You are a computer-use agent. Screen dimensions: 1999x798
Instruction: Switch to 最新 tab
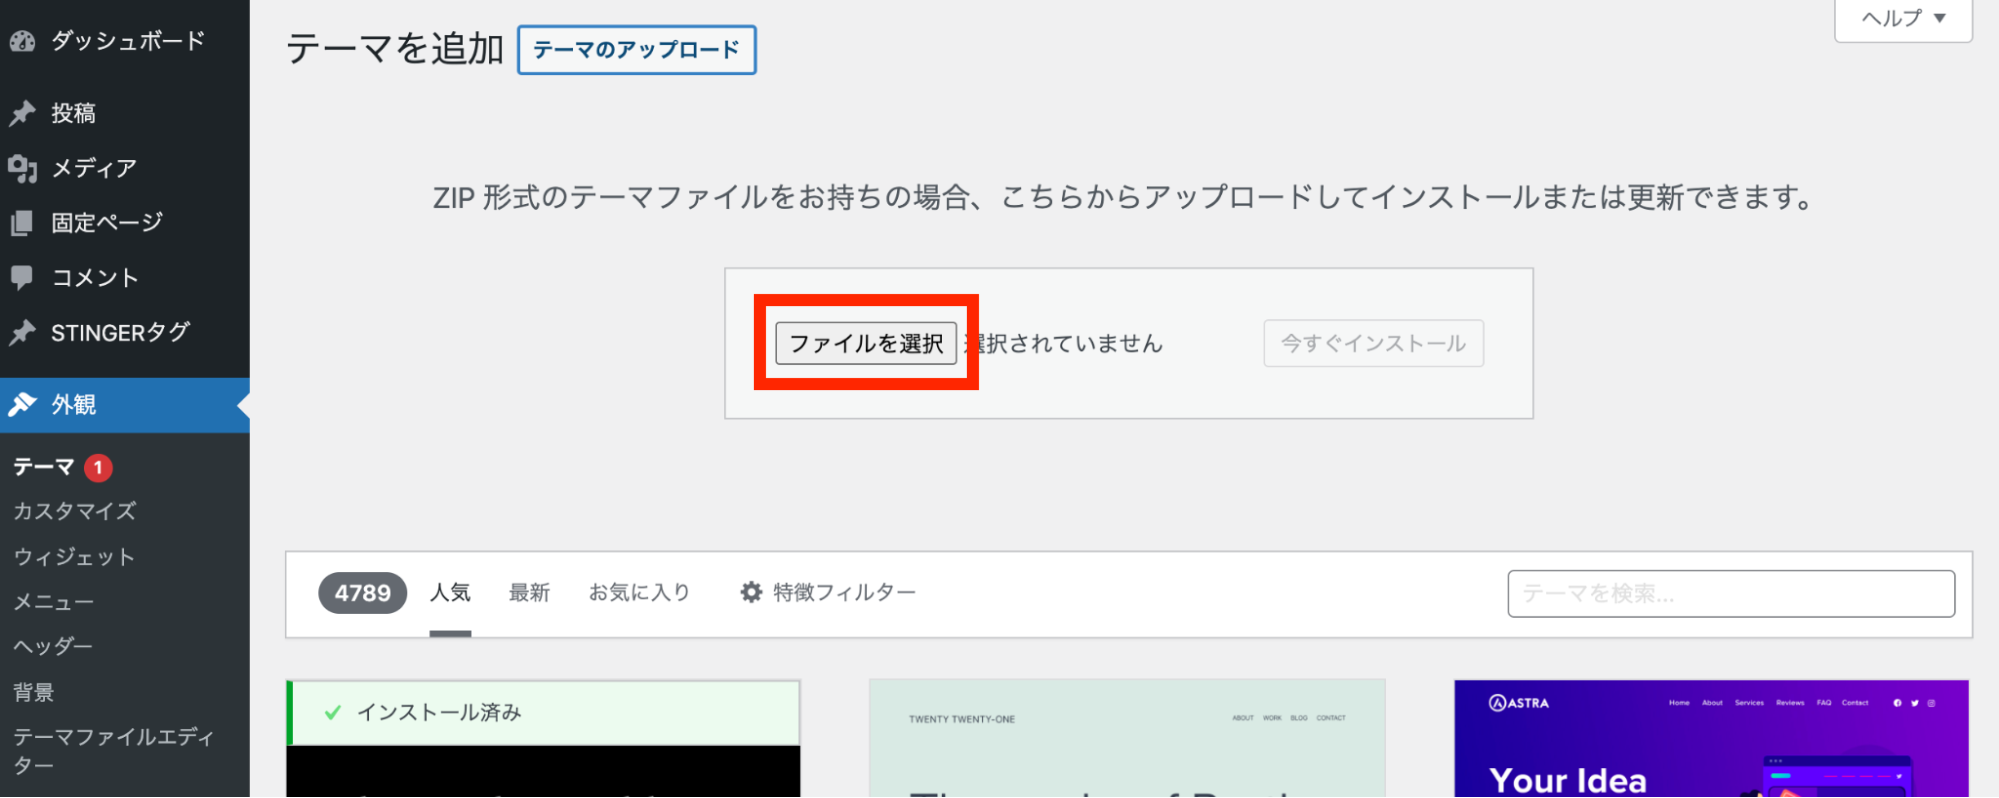529,593
